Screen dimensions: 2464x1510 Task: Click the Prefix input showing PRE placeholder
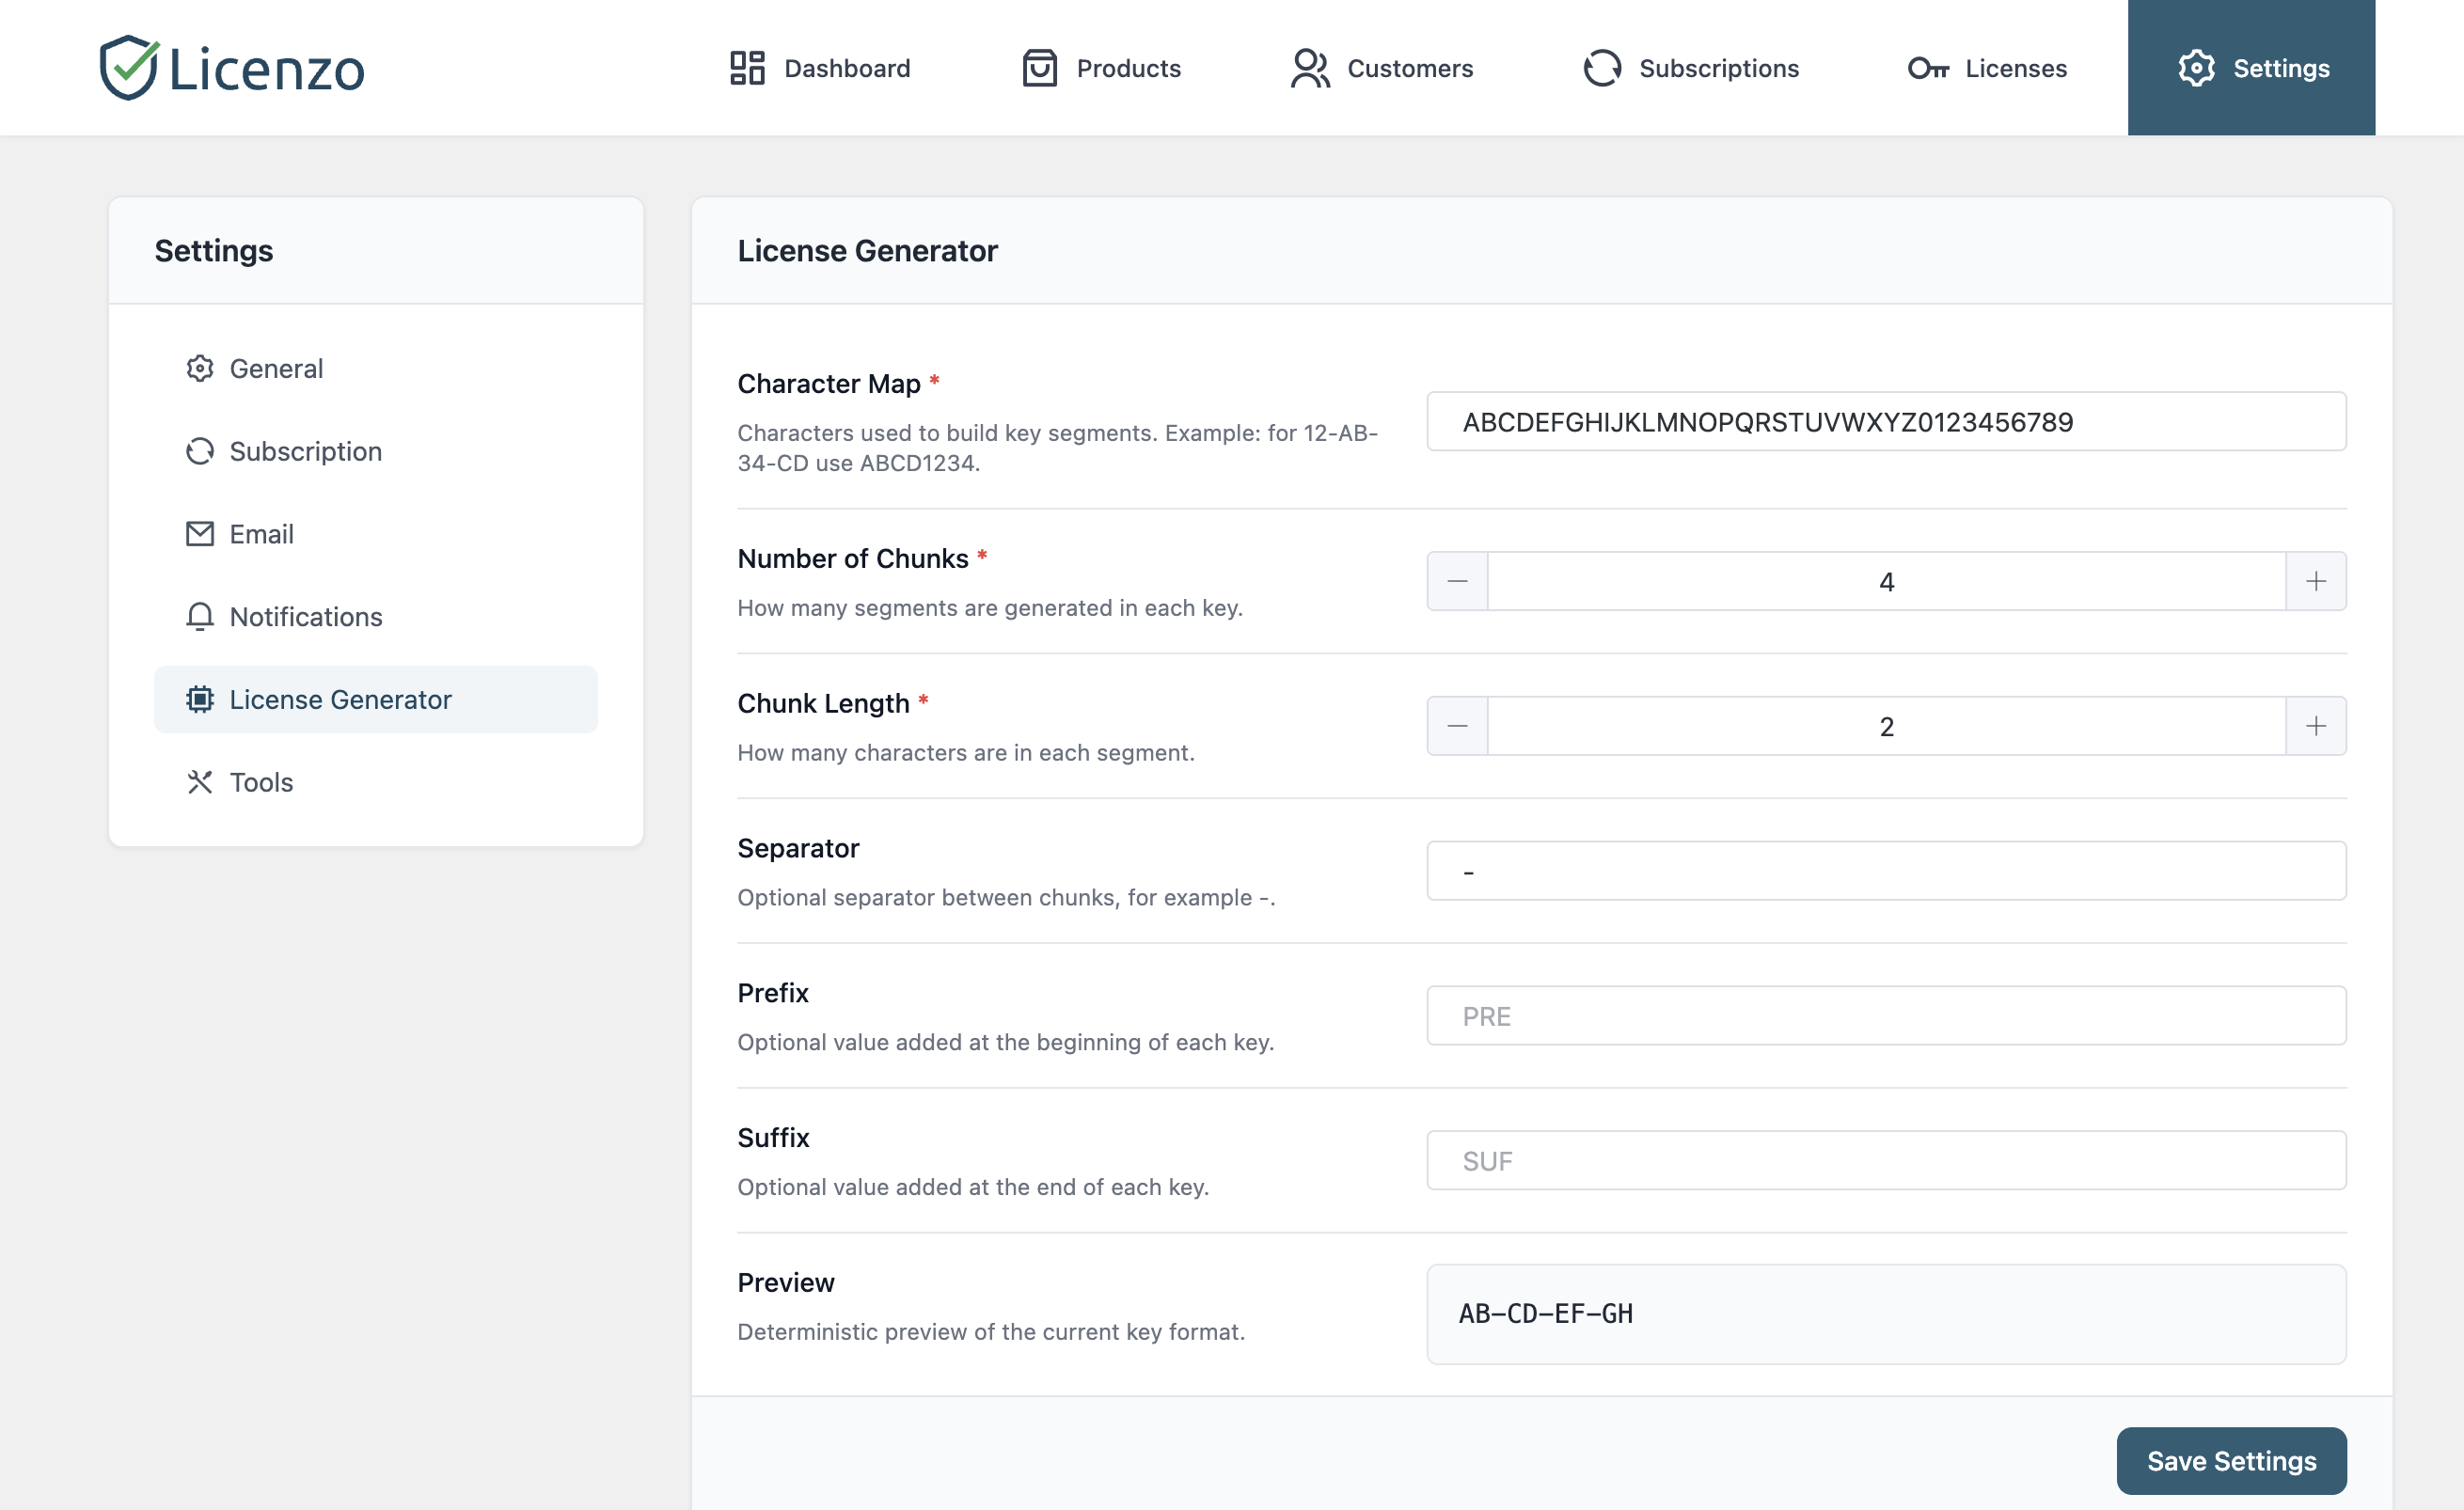tap(1886, 1015)
